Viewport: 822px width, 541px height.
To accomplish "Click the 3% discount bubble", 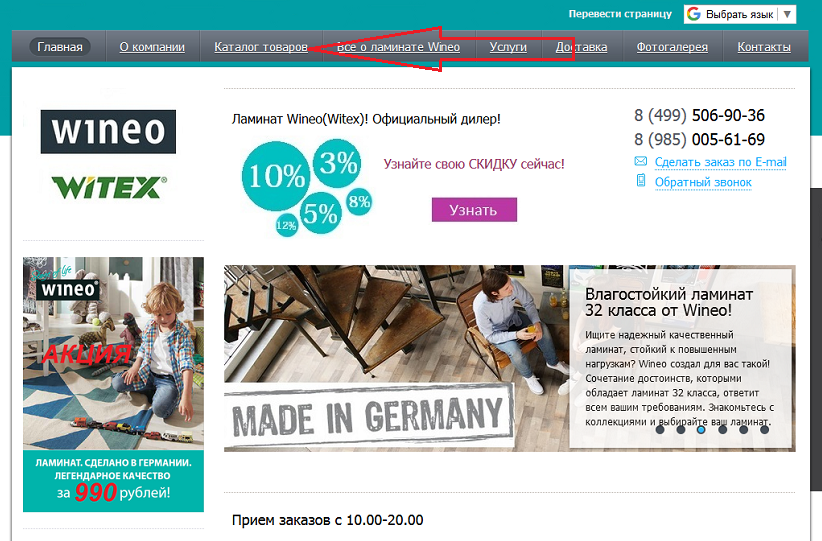I will (x=338, y=163).
